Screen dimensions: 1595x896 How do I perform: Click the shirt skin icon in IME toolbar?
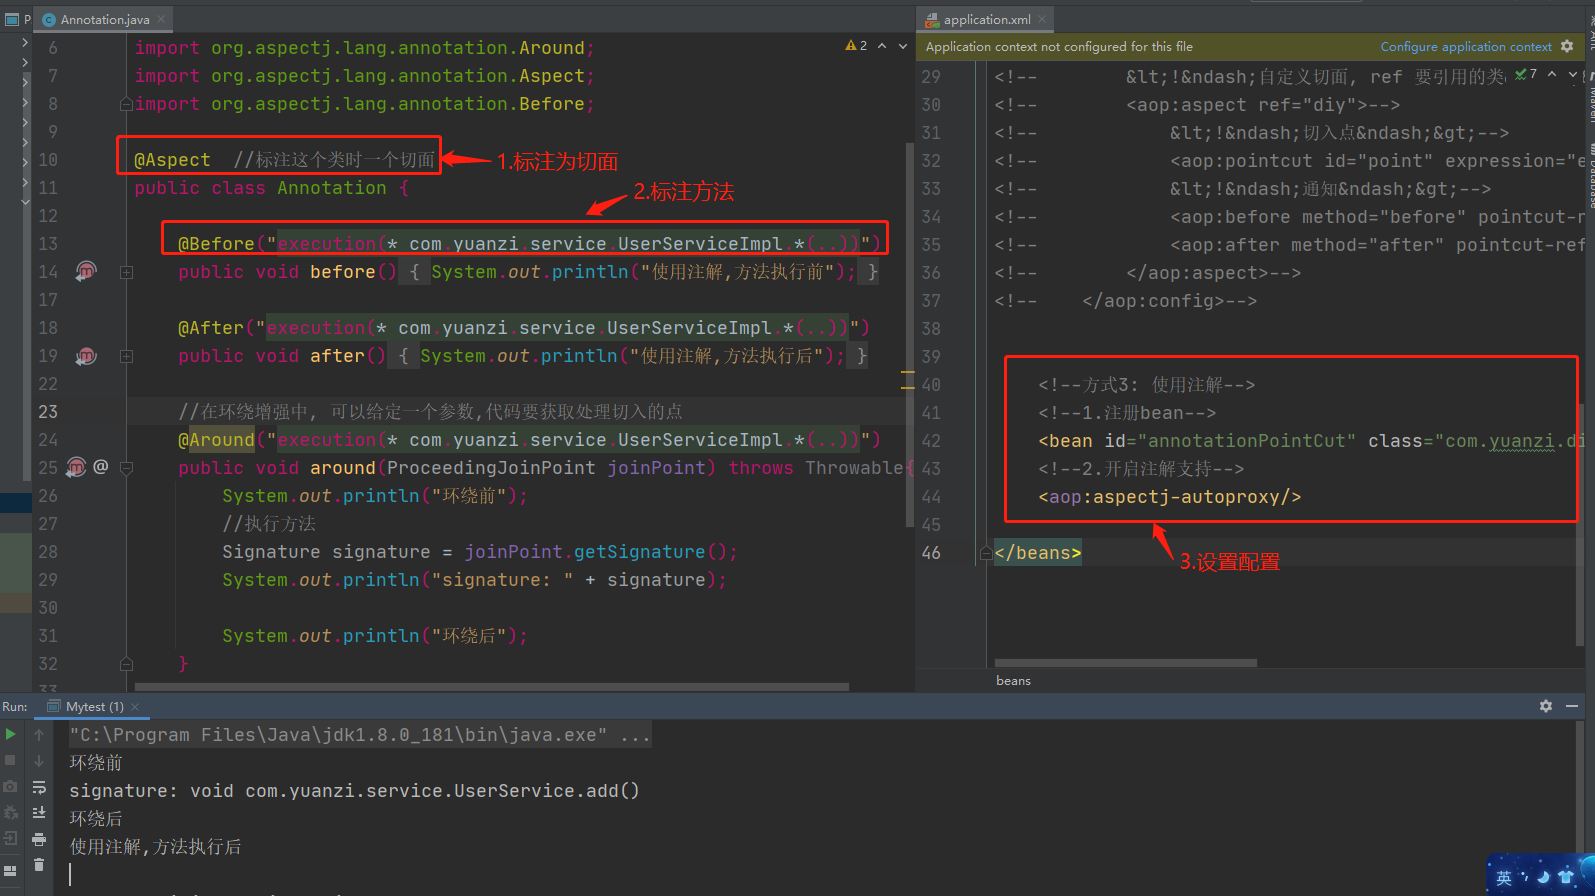click(x=1566, y=877)
